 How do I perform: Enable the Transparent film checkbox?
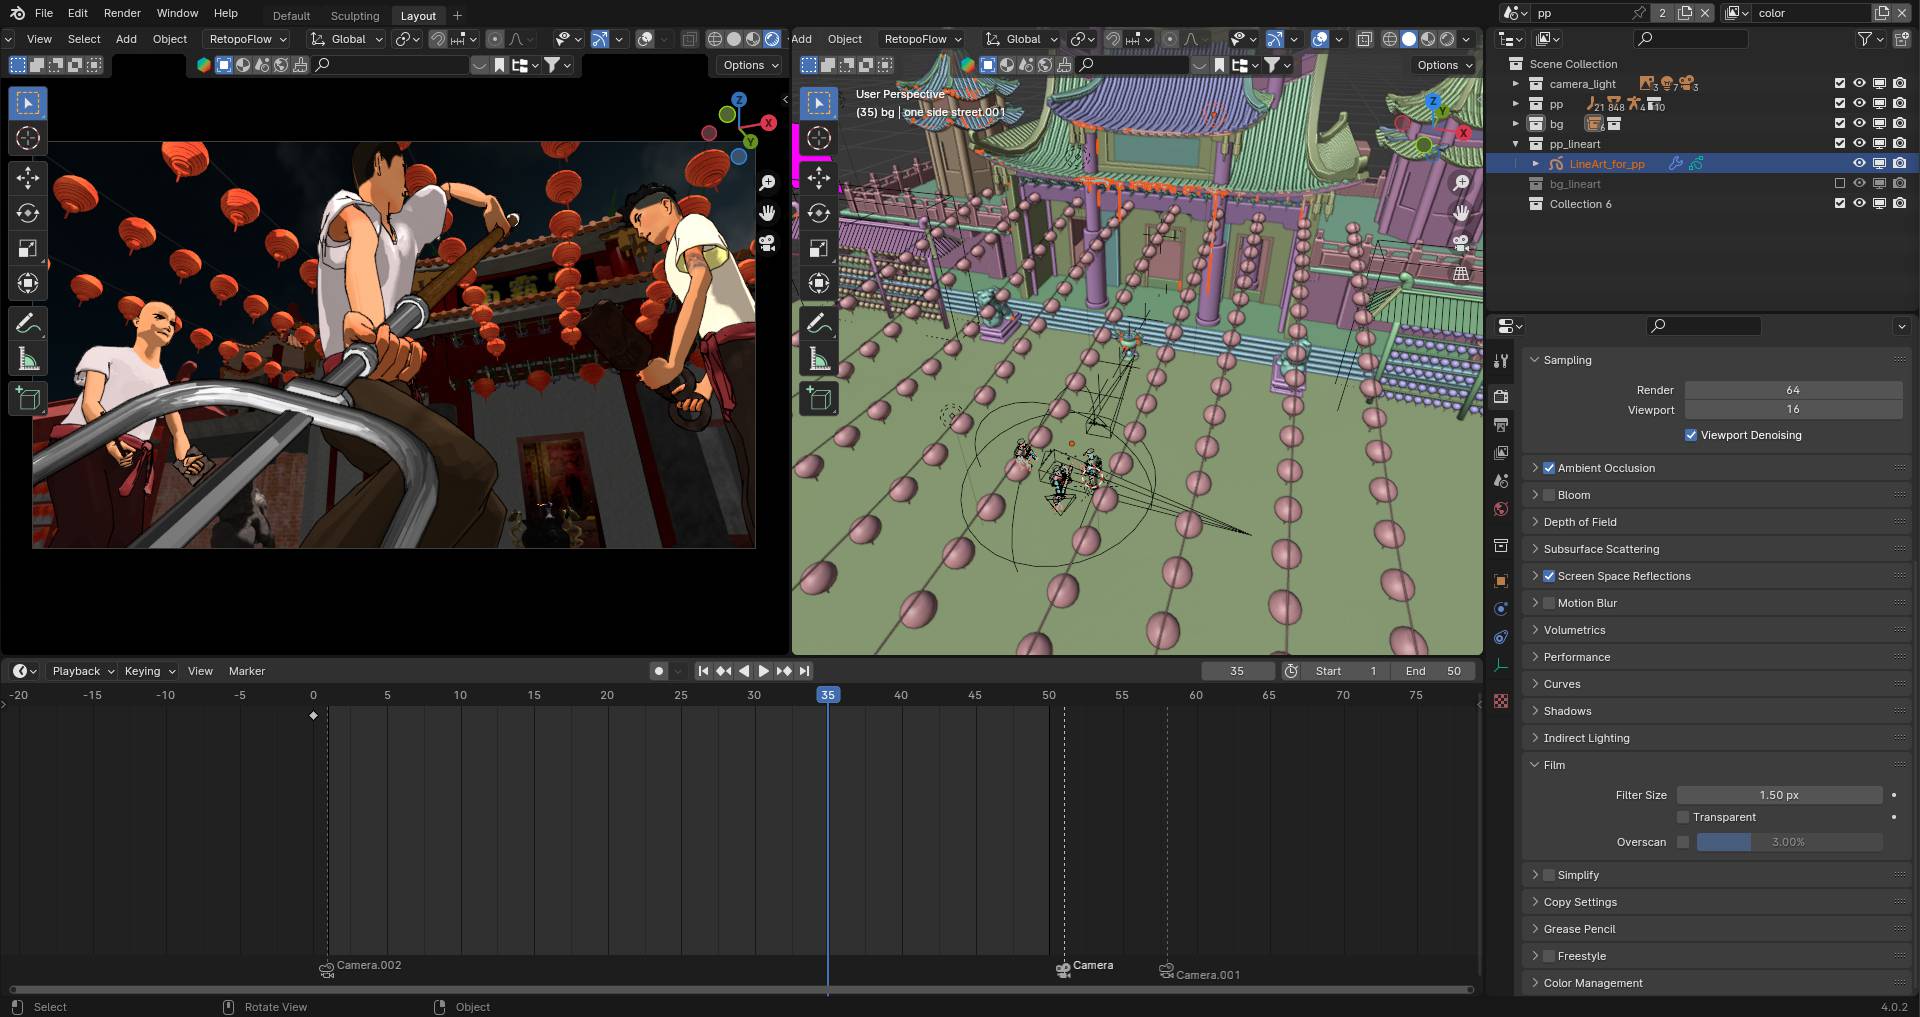tap(1683, 817)
